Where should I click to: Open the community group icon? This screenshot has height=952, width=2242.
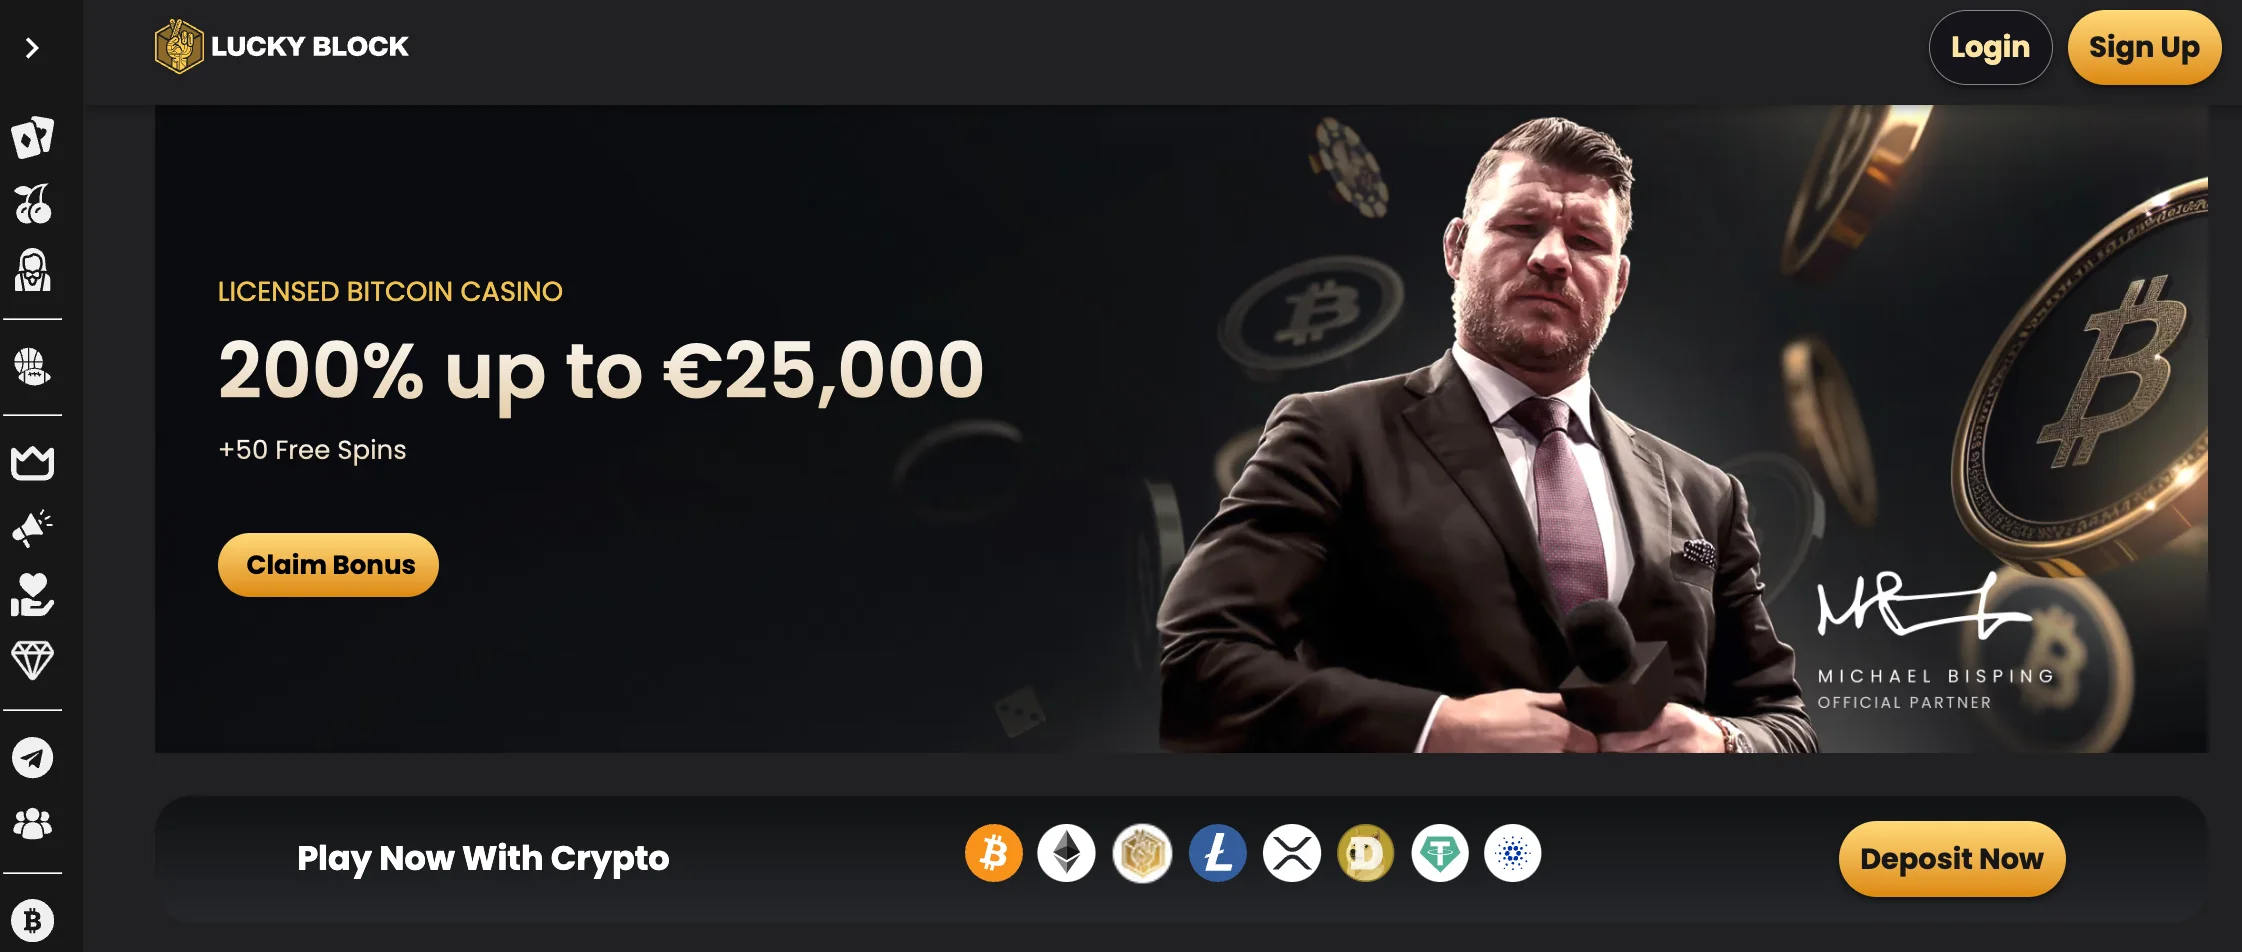click(32, 823)
